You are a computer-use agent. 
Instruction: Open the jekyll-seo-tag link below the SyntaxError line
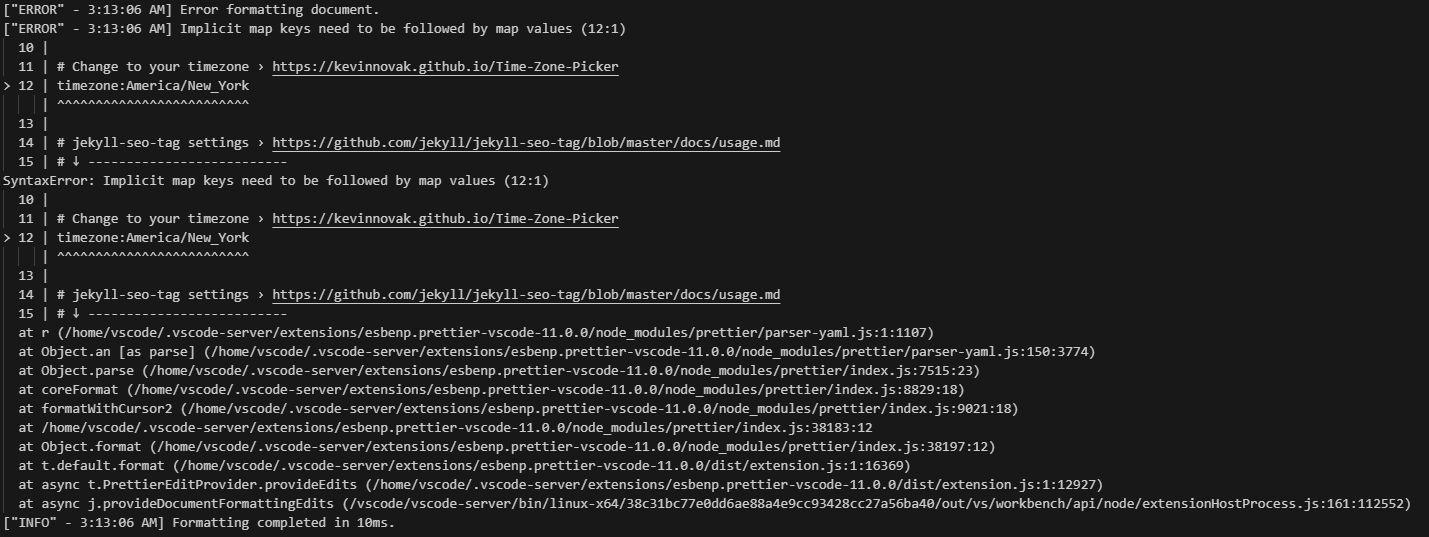coord(526,295)
